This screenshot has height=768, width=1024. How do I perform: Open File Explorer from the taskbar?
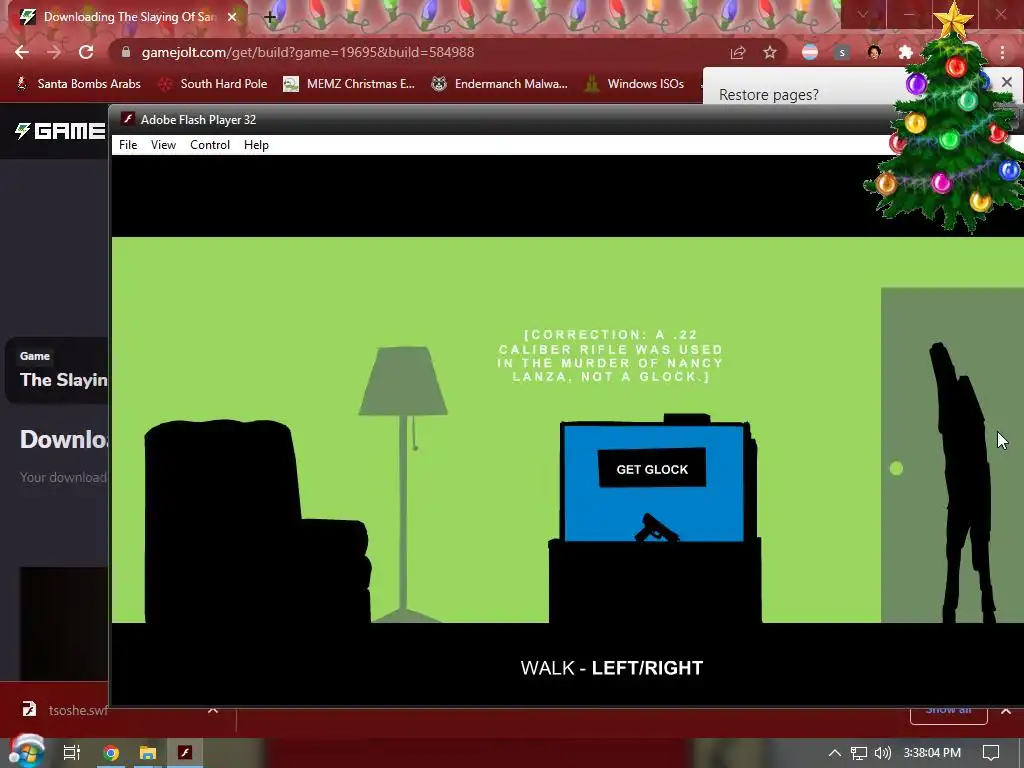(148, 753)
